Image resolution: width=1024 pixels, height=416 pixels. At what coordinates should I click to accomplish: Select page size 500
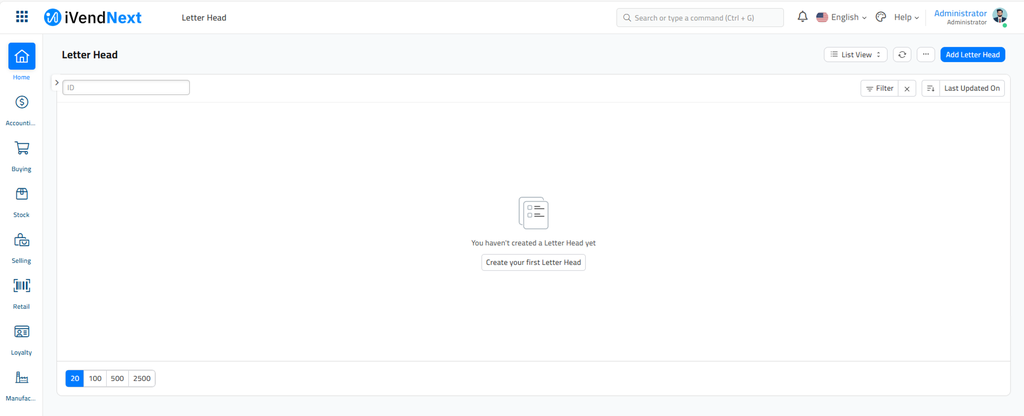click(118, 378)
